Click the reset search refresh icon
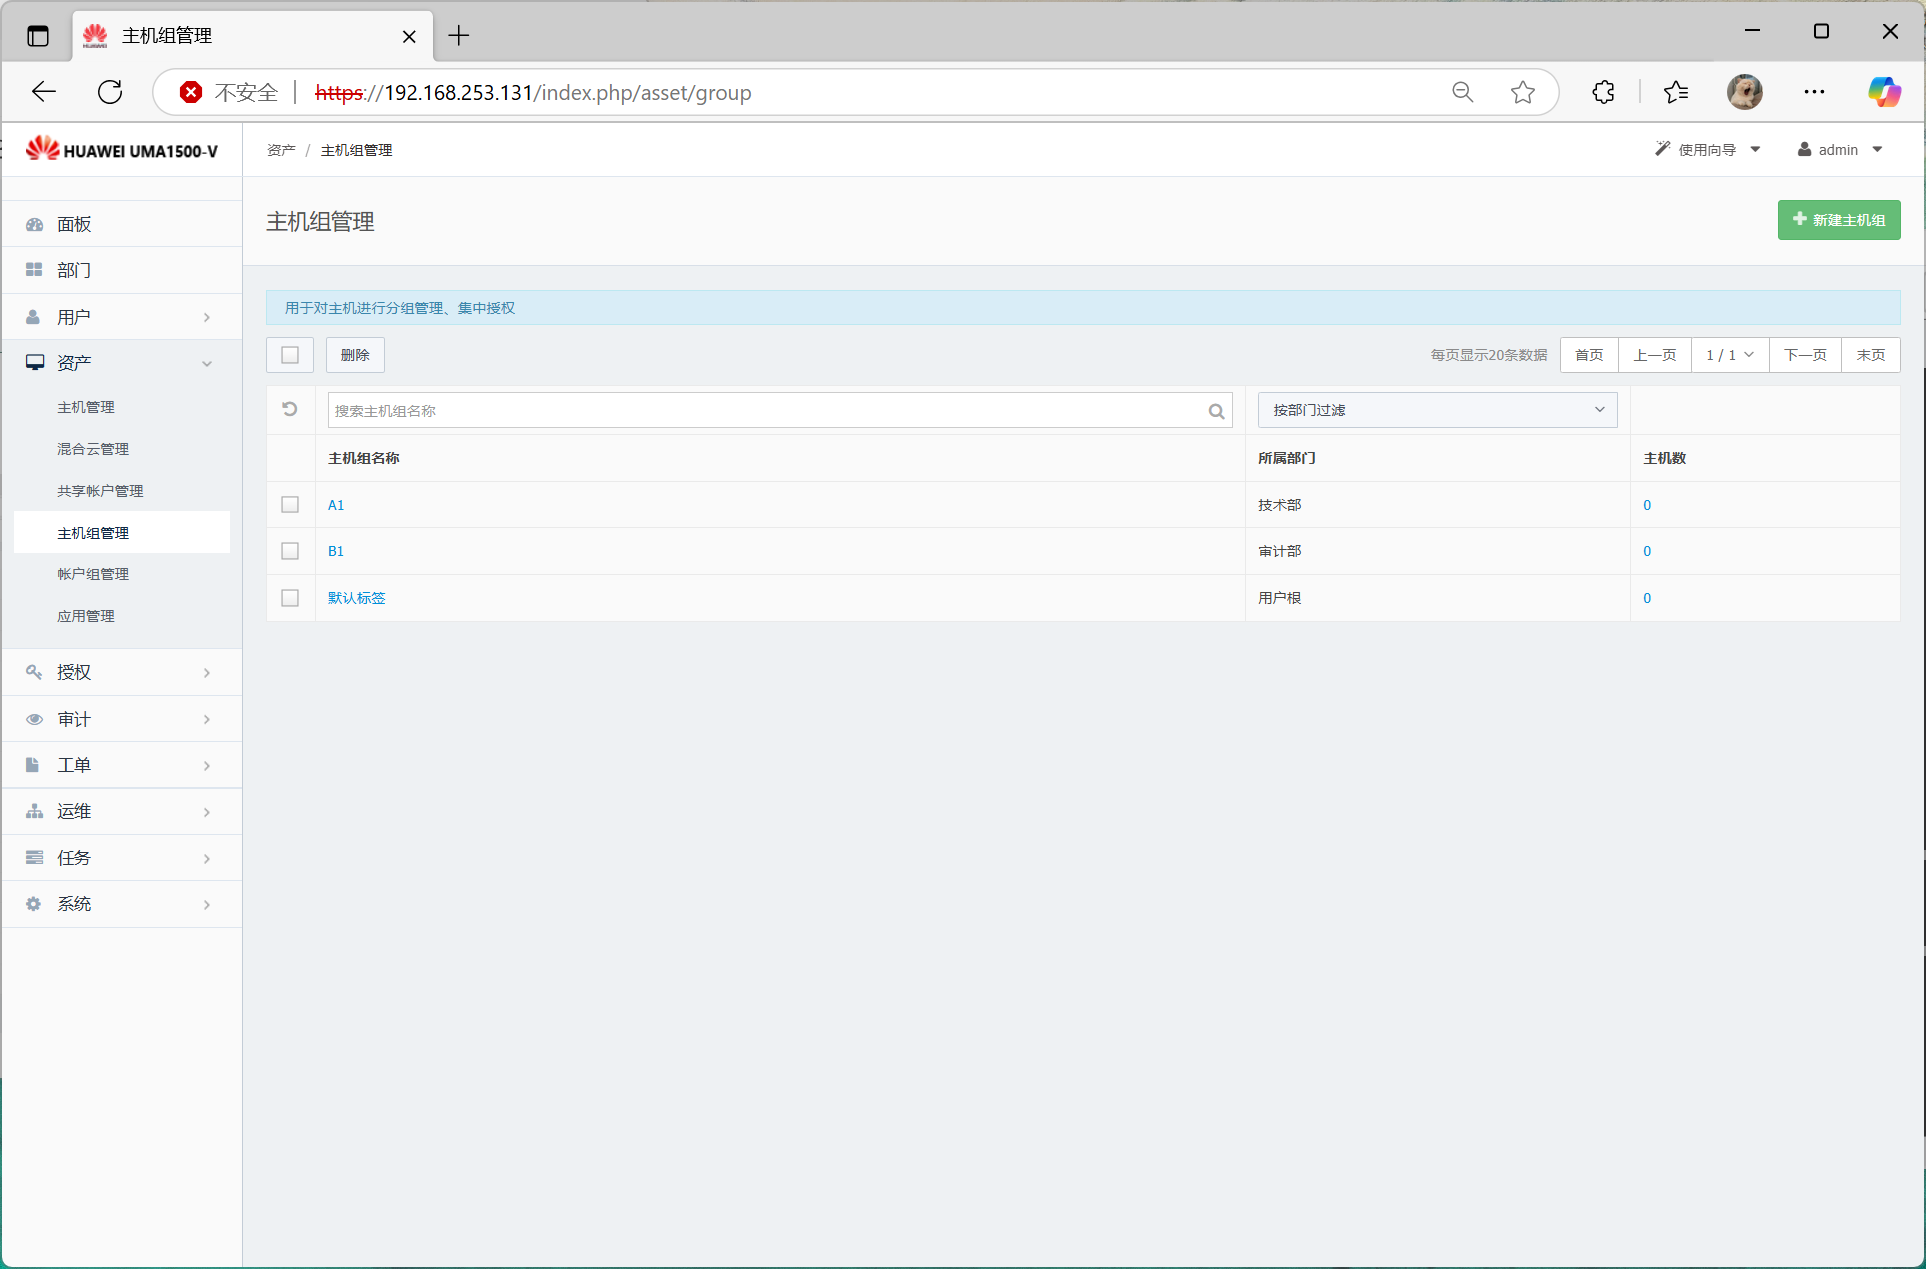The image size is (1926, 1269). [x=290, y=410]
